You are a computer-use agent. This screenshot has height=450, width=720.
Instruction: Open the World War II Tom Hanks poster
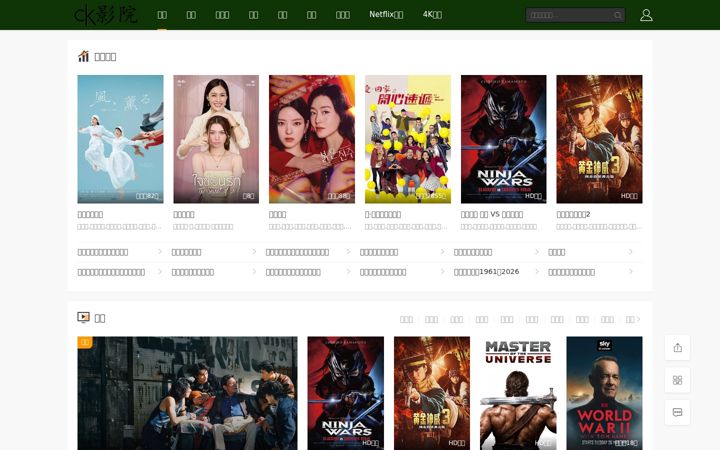point(604,393)
